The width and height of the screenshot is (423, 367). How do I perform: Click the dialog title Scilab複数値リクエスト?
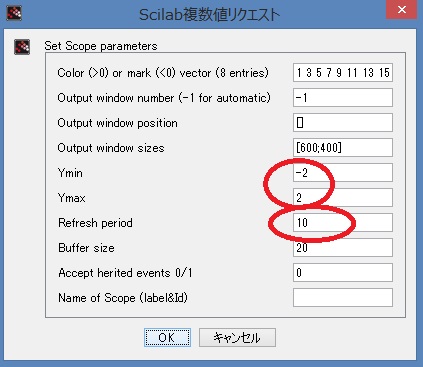tap(209, 15)
